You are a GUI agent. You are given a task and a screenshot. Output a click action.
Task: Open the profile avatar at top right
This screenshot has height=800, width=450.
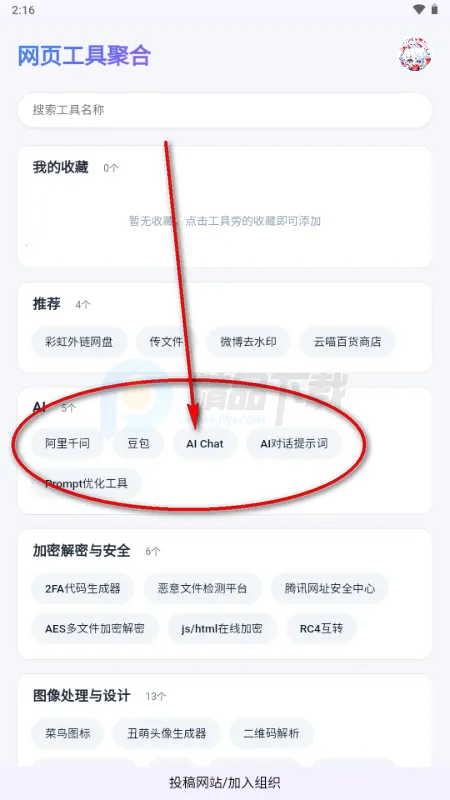click(414, 54)
